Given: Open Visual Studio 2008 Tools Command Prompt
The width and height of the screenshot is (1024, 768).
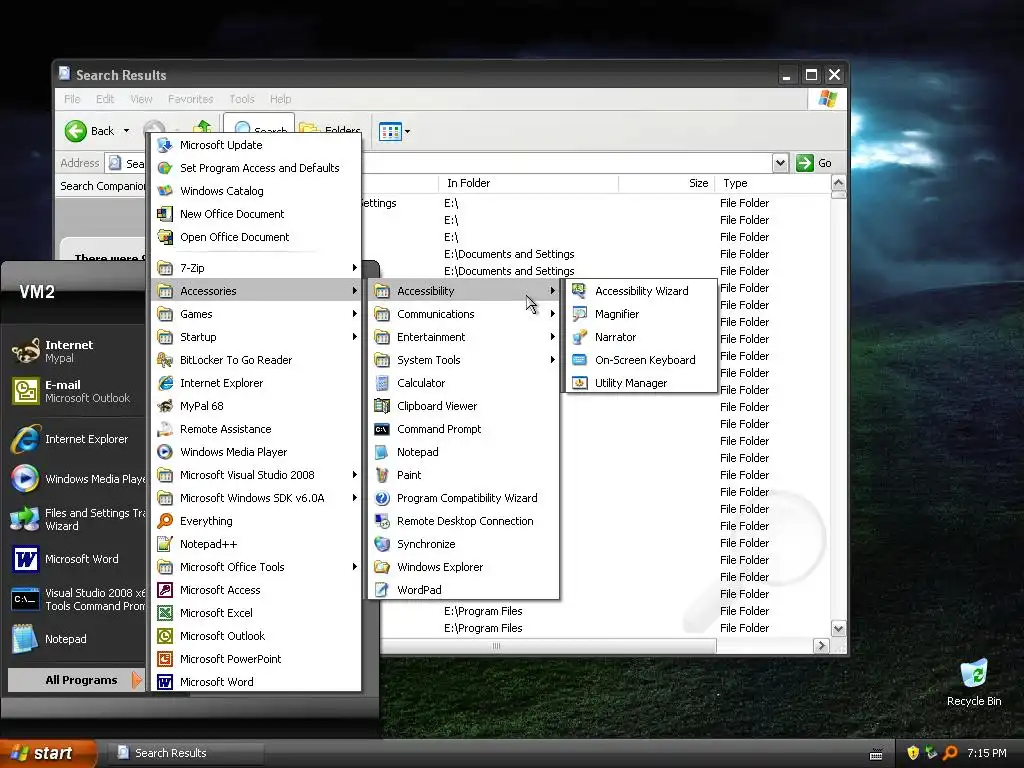Looking at the screenshot, I should pos(75,599).
